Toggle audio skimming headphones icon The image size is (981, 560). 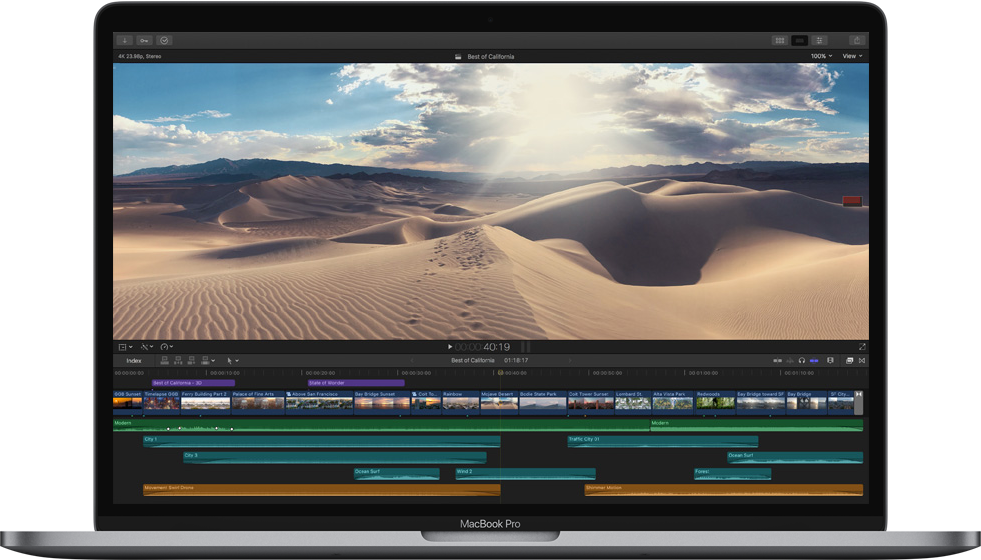coord(801,360)
